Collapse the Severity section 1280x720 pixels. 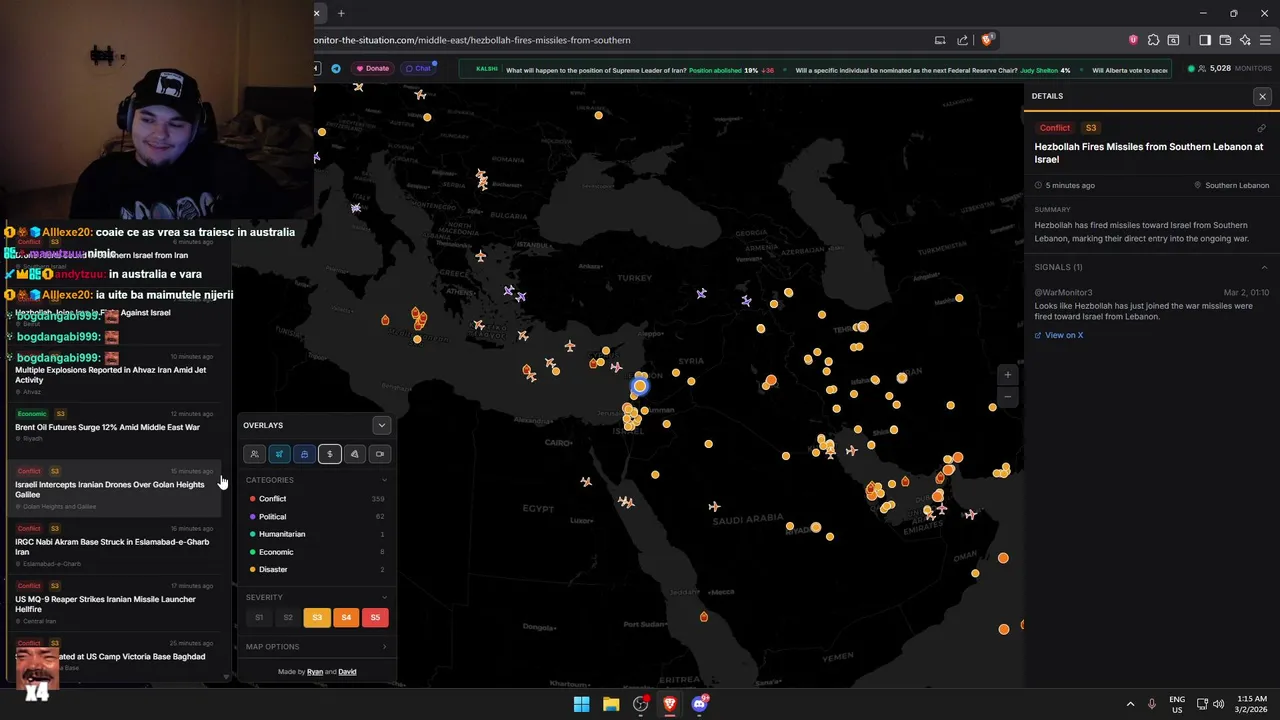384,597
